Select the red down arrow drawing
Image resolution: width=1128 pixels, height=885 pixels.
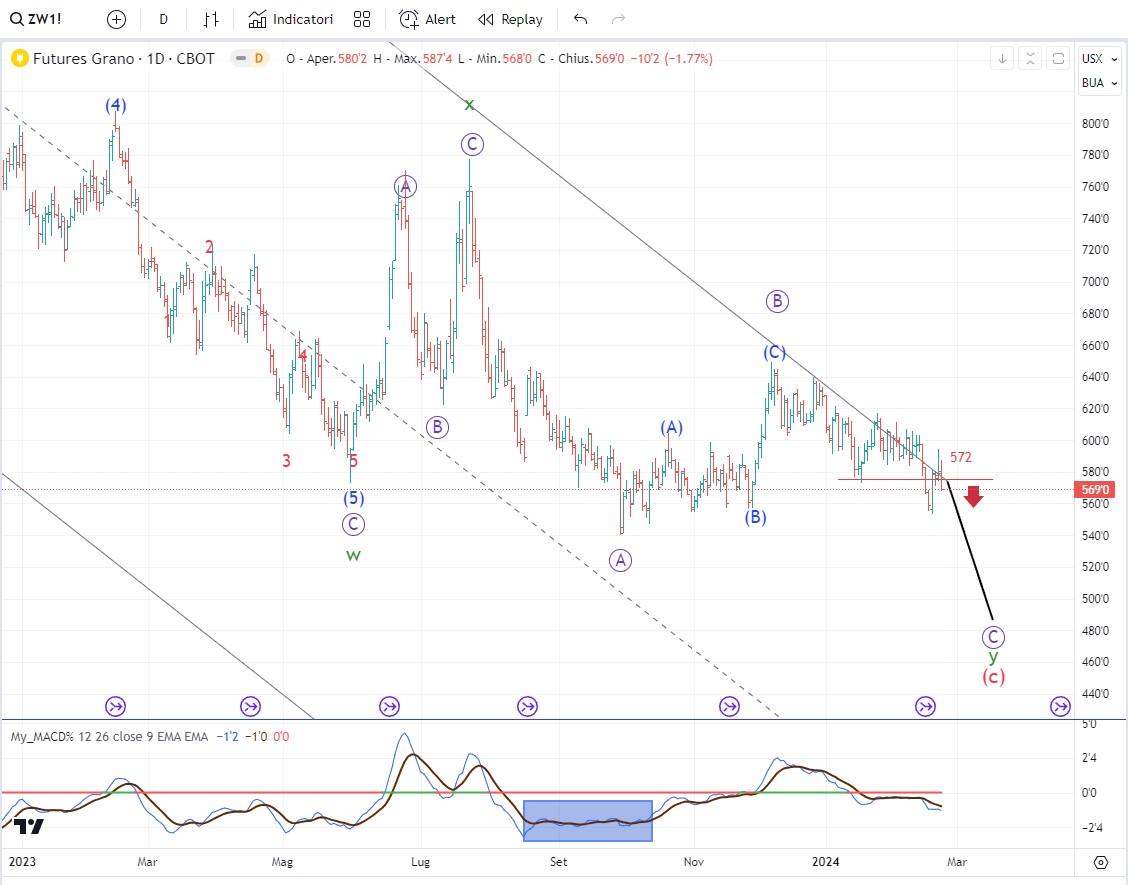click(973, 496)
